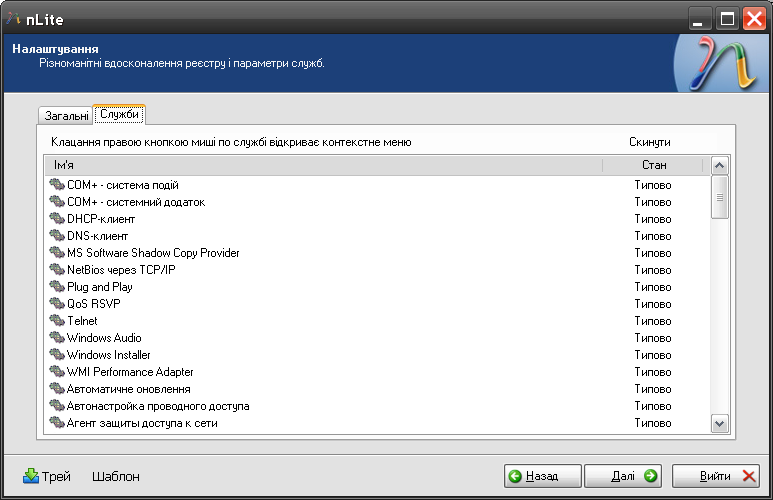773x500 pixels.
Task: Select icon of MS Software Shadow Copy Provider
Action: [x=57, y=252]
